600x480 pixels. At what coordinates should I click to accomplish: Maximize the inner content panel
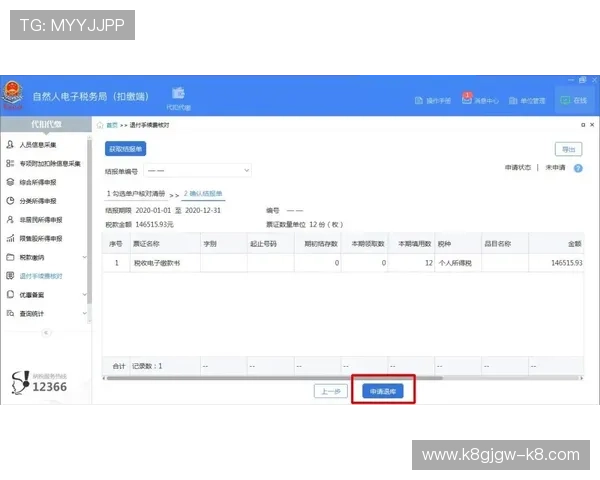pyautogui.click(x=583, y=125)
